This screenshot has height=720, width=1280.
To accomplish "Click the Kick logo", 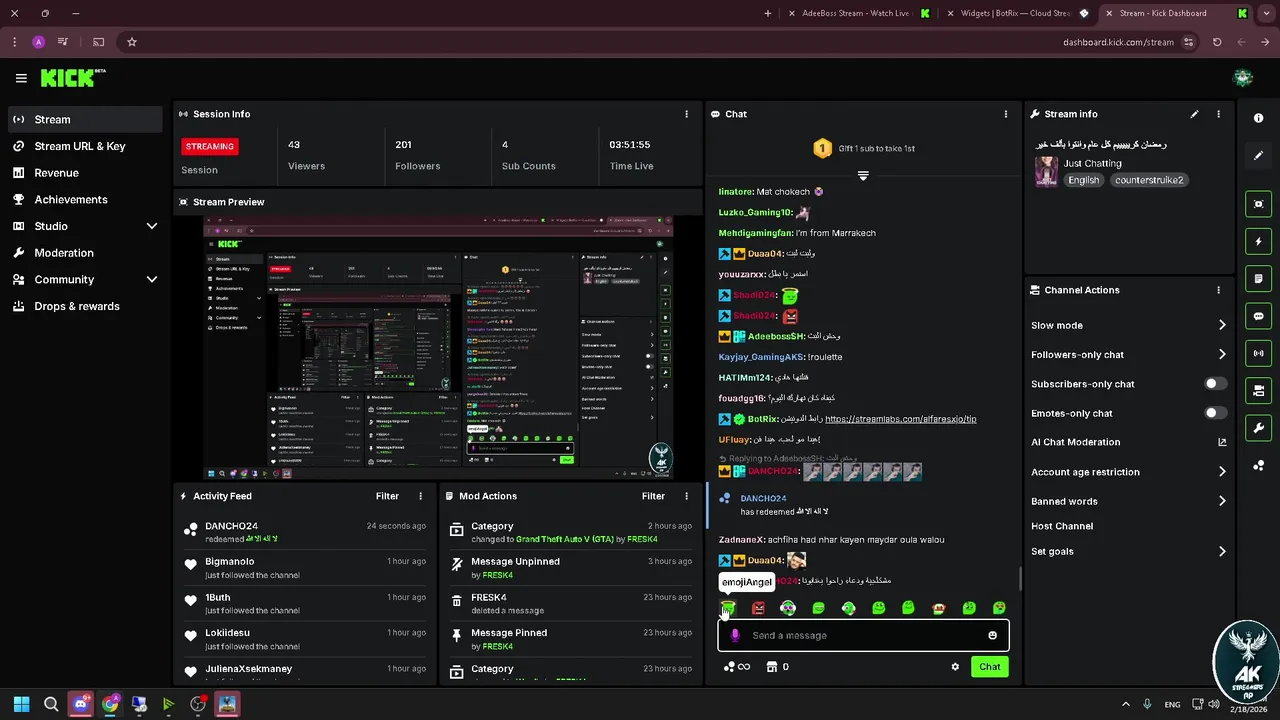I will 72,78.
